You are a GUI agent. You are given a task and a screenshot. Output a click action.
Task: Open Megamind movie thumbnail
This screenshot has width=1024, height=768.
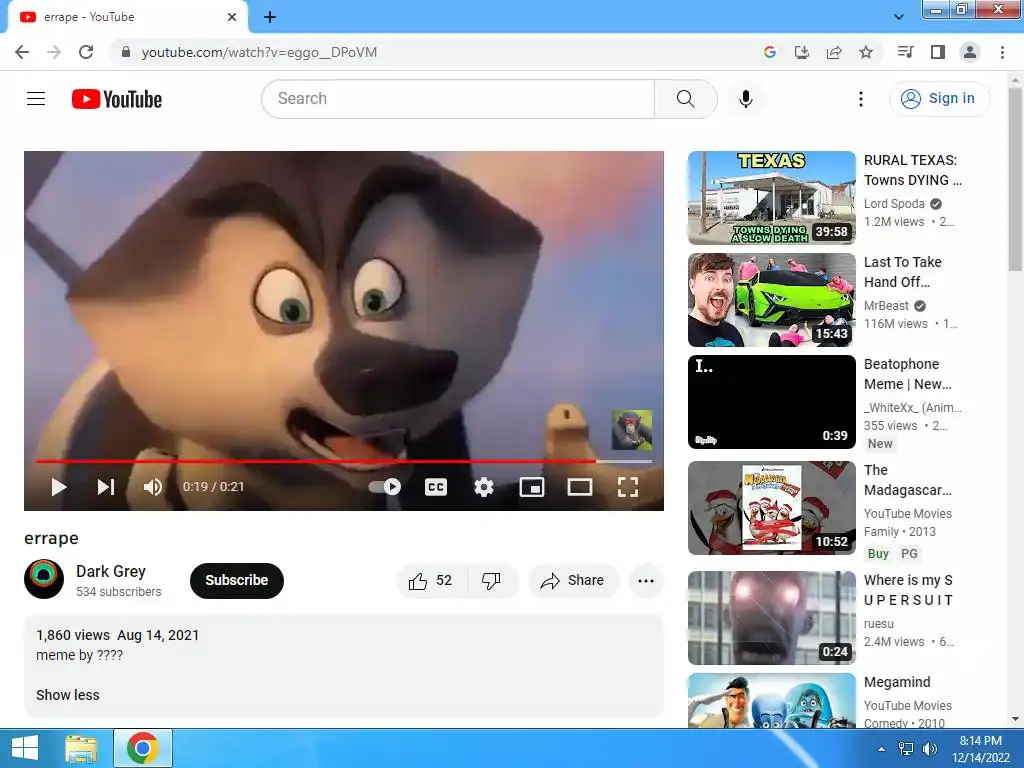click(771, 700)
